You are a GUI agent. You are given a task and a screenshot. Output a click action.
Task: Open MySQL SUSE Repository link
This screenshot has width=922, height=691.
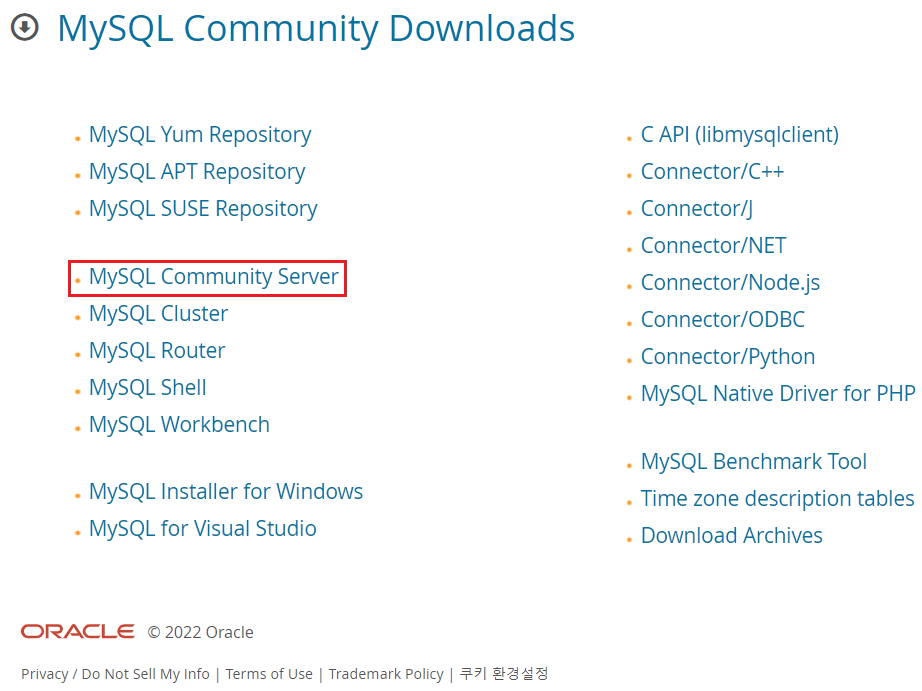point(203,209)
